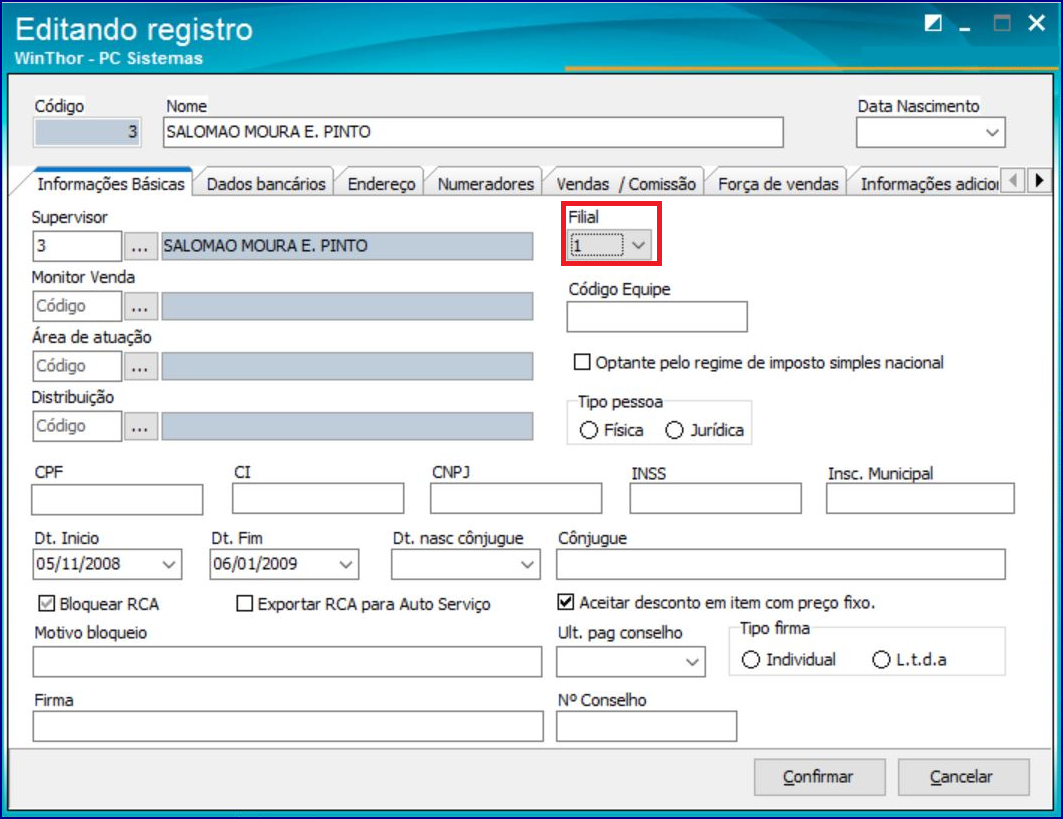Click the Nº Conselho input field
The width and height of the screenshot is (1063, 819).
pyautogui.click(x=647, y=727)
